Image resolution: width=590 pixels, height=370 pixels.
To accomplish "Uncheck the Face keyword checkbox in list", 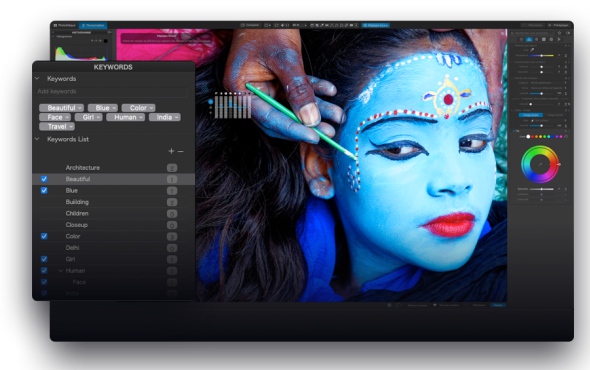I will point(44,282).
